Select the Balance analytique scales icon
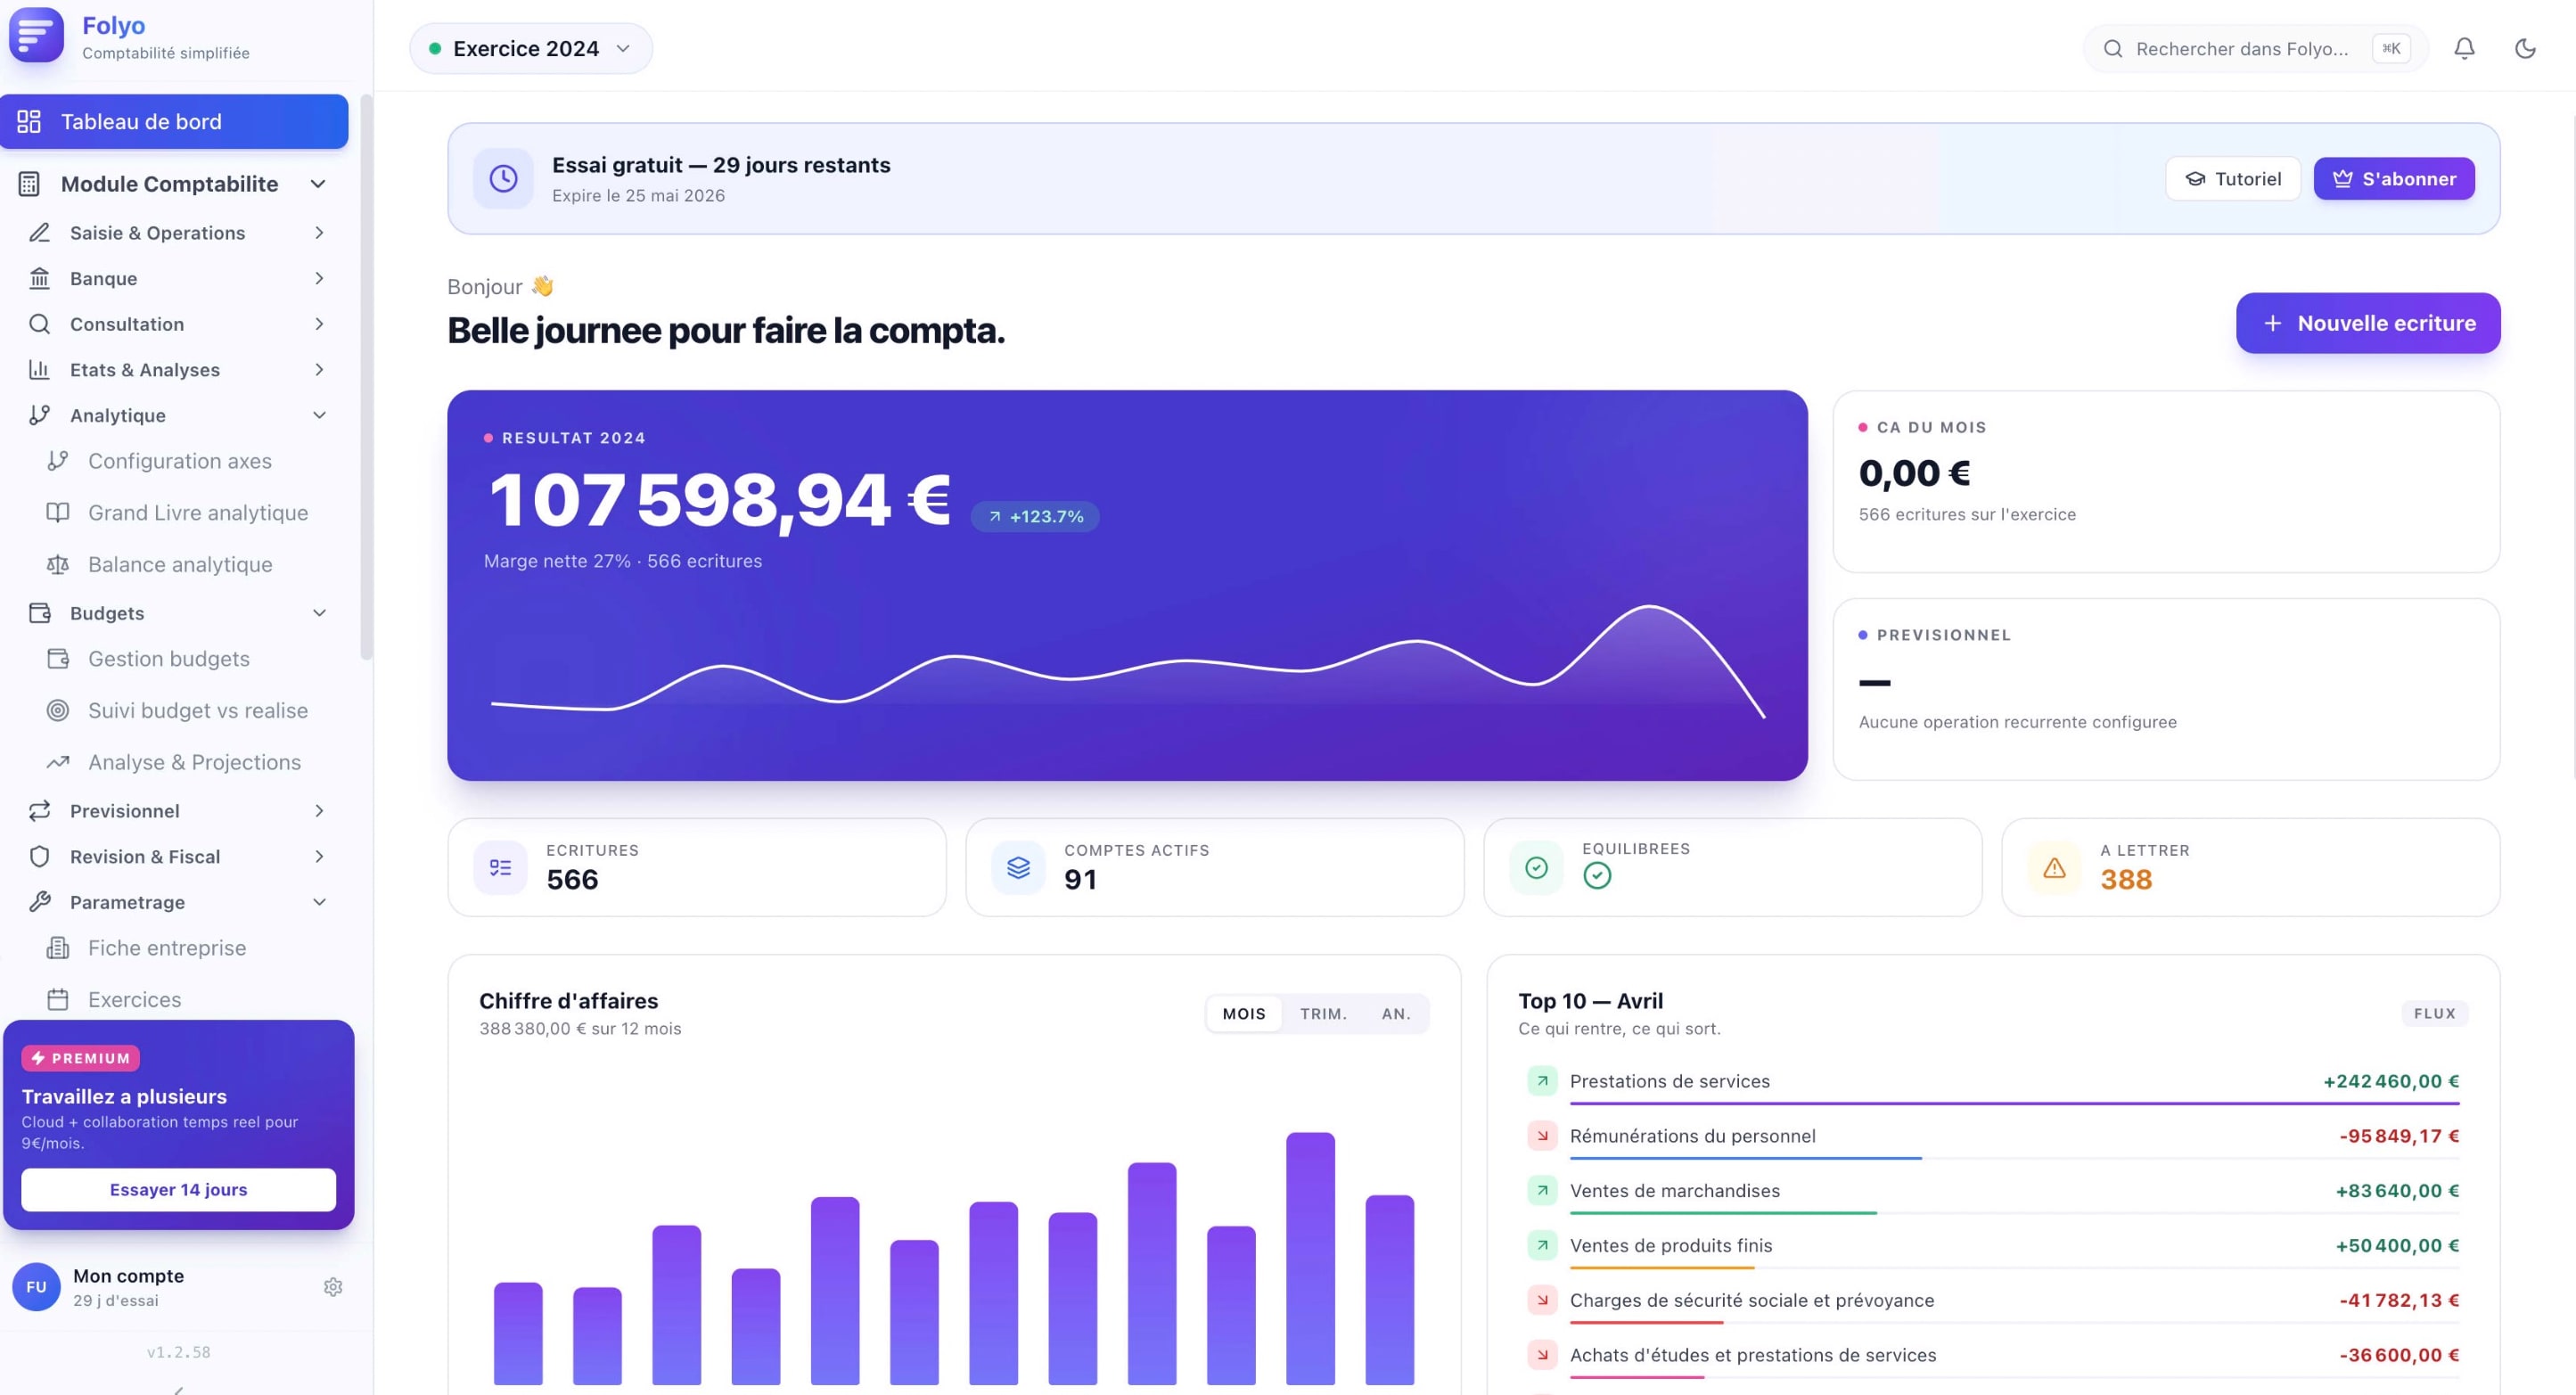The width and height of the screenshot is (2576, 1395). tap(57, 564)
